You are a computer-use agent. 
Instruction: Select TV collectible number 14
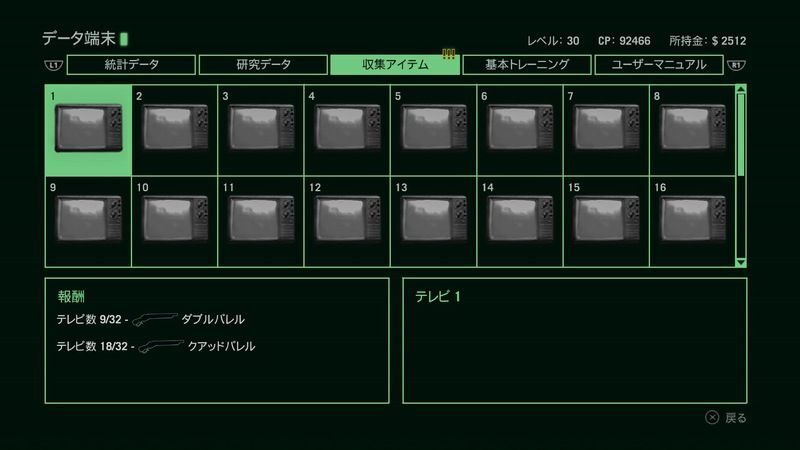[520, 222]
